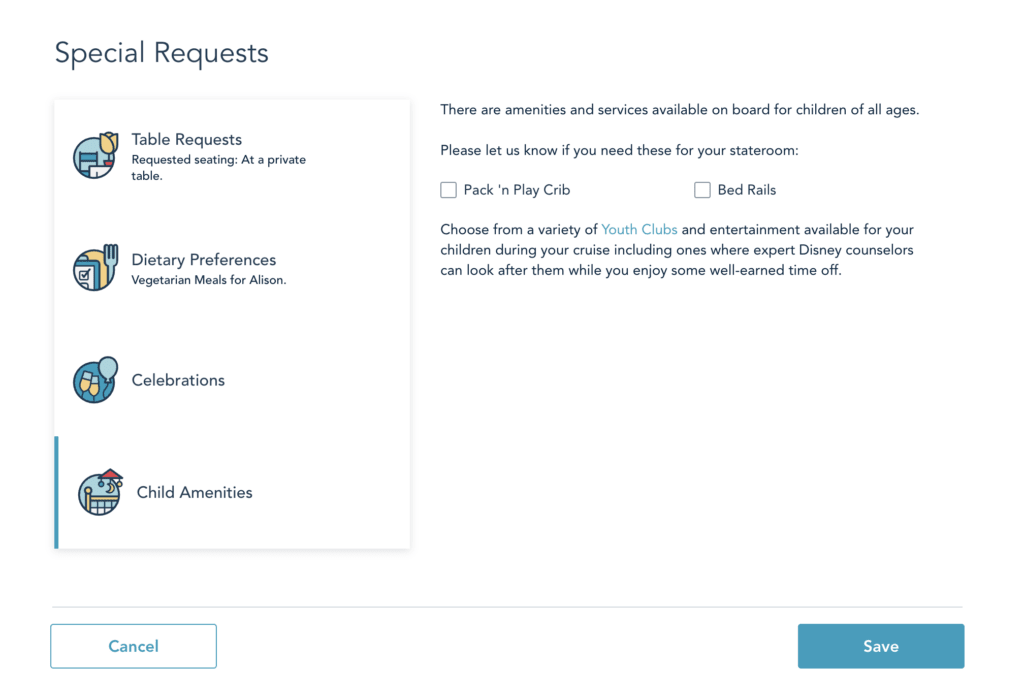This screenshot has height=698, width=1024.
Task: Click the Pack 'n Play Crib label text
Action: pyautogui.click(x=517, y=190)
